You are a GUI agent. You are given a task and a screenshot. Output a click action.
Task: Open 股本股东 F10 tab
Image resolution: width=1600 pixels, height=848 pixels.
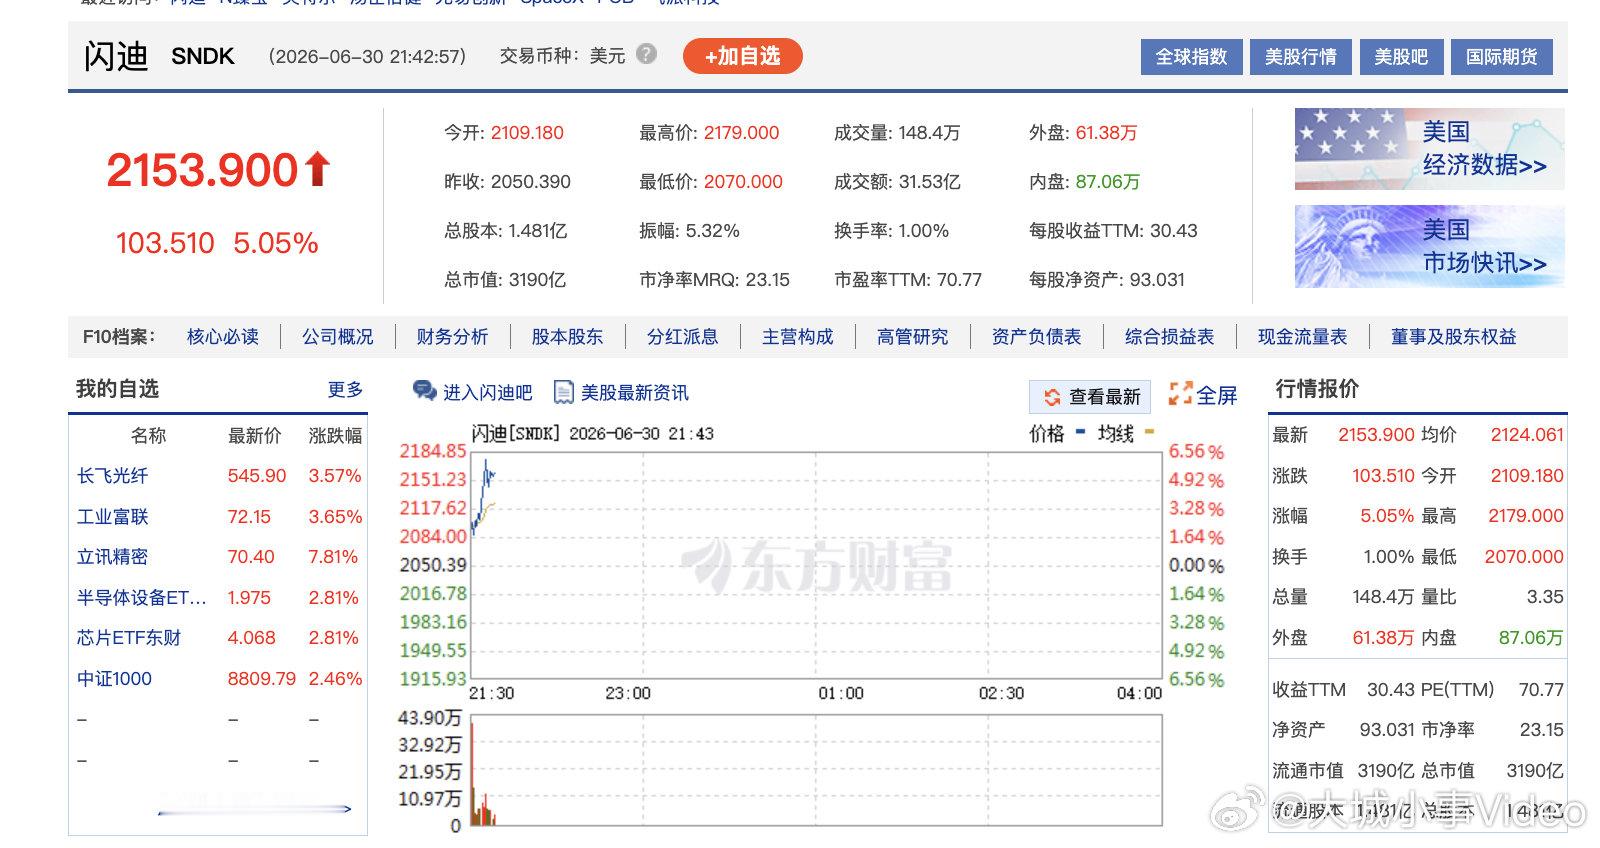pos(567,337)
